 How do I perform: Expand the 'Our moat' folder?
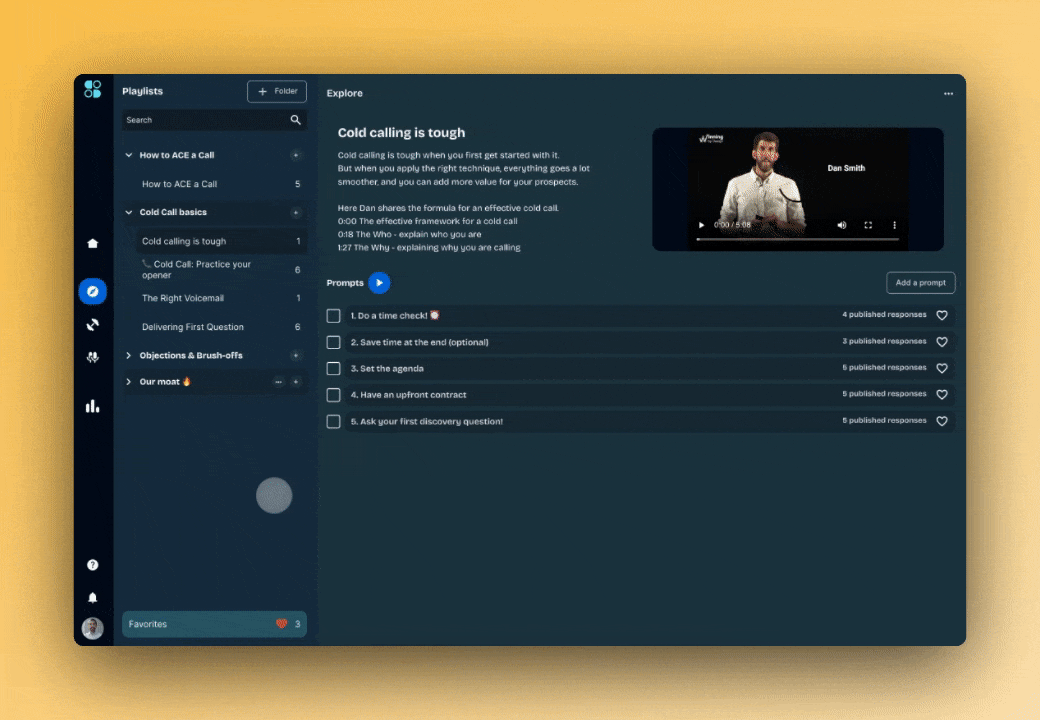pyautogui.click(x=129, y=382)
